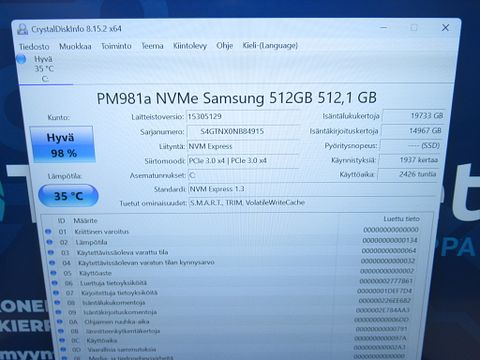This screenshot has width=480, height=360.
Task: Open the Teema menu
Action: pyautogui.click(x=152, y=46)
